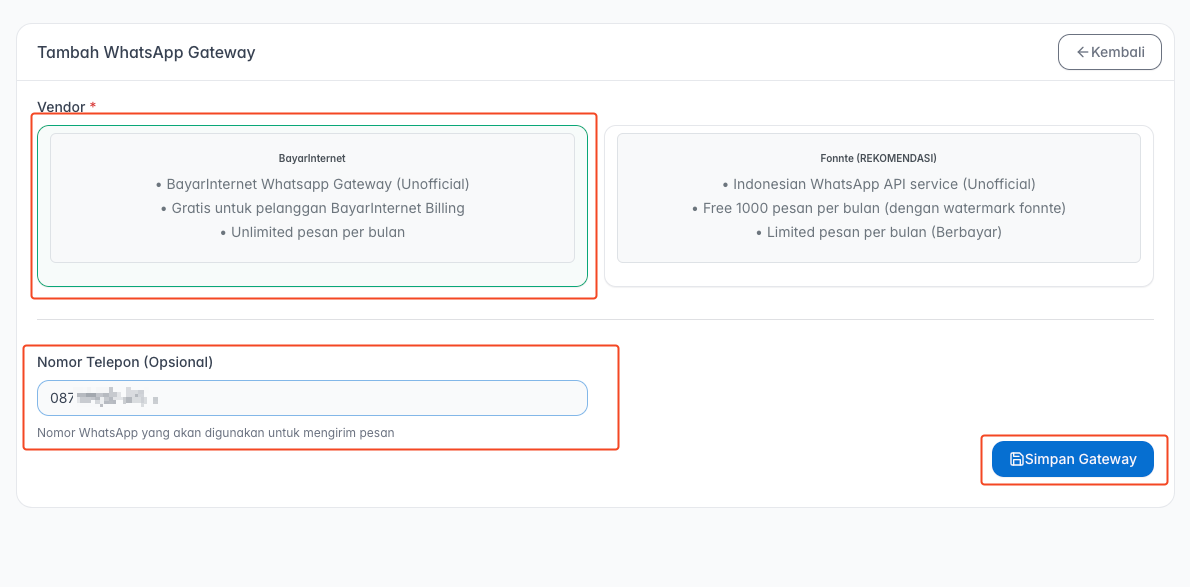The image size is (1190, 587).
Task: Click the helper text under phone field
Action: [216, 433]
